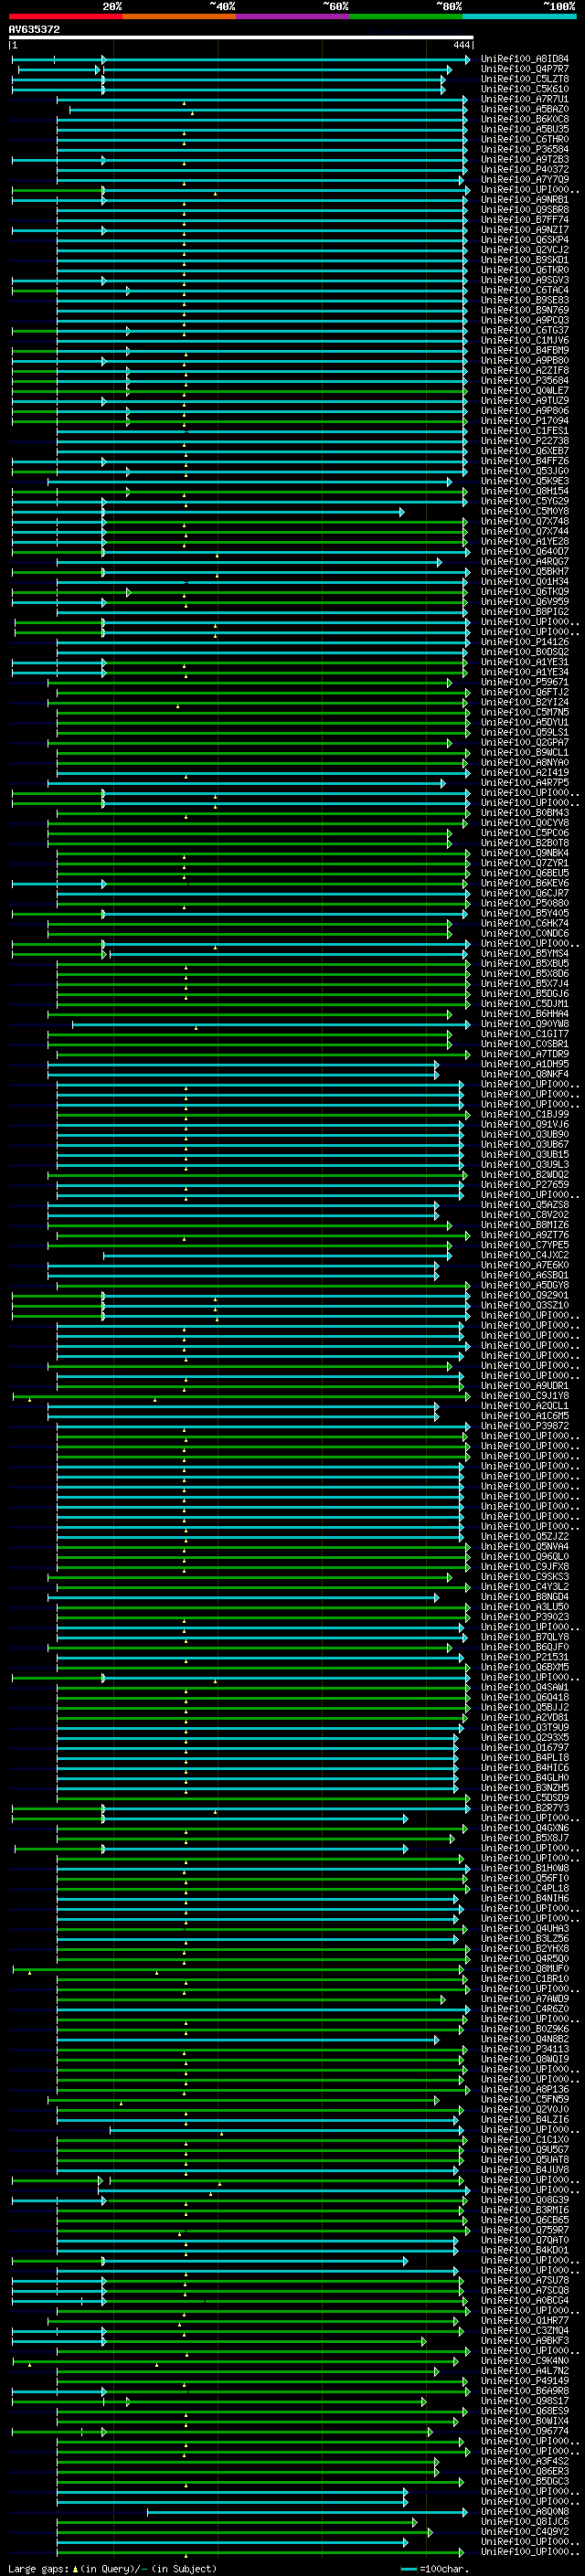585x2576 pixels.
Task: Select UniRef100_P22738 row label
Action: tap(524, 441)
